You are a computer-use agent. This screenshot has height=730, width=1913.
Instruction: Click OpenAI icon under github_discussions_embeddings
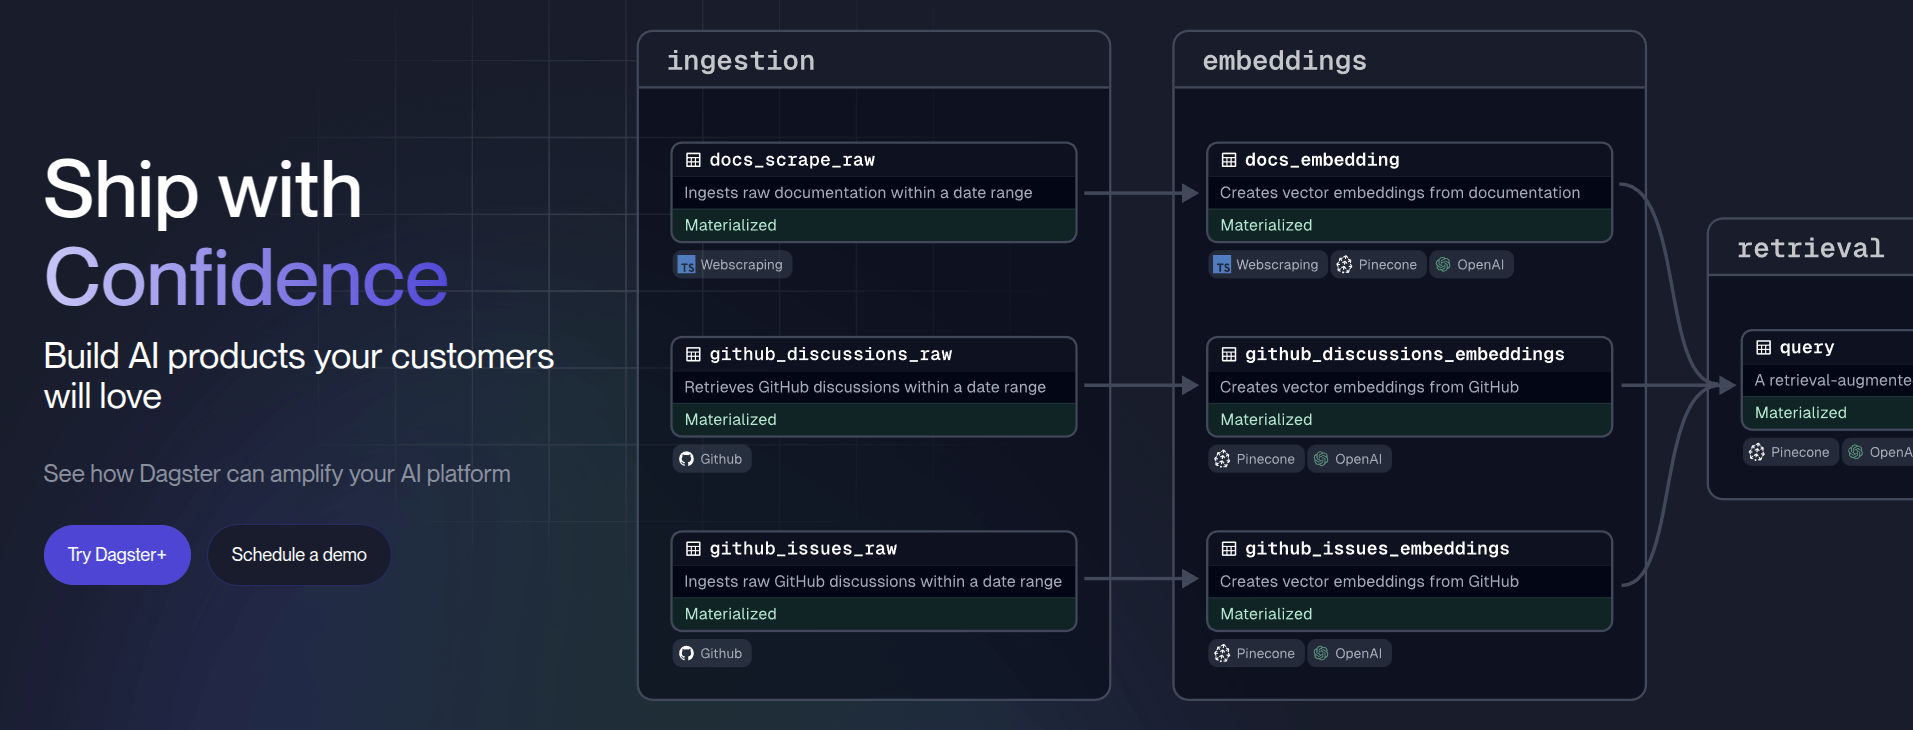tap(1321, 459)
